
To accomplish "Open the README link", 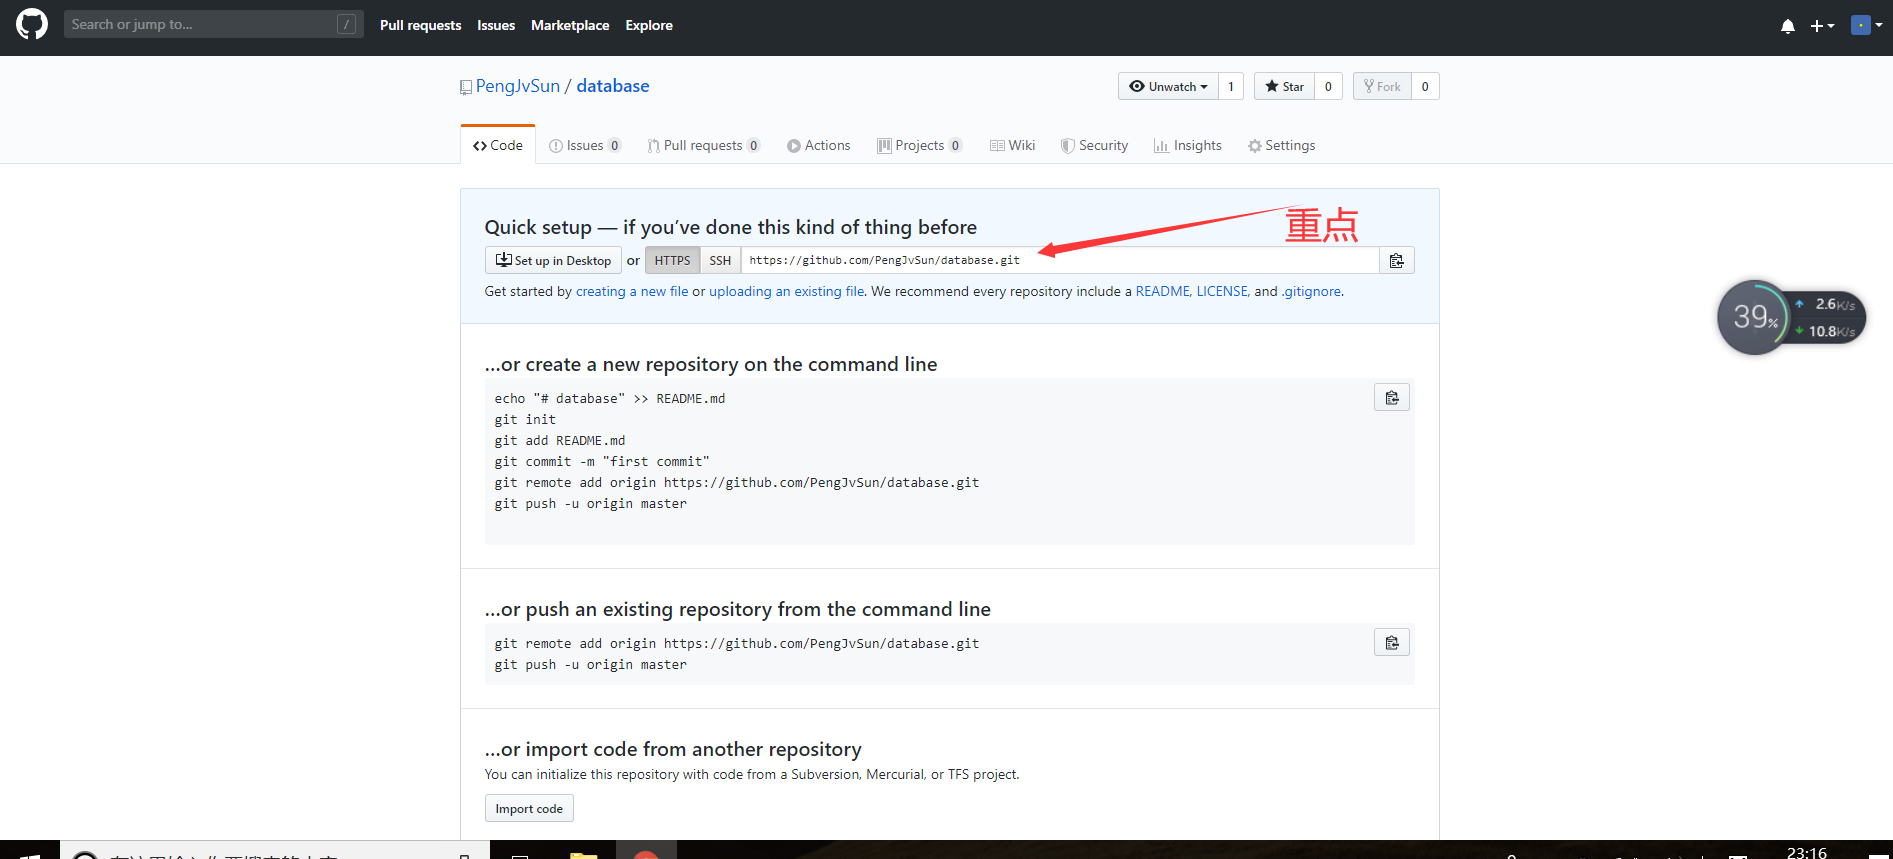I will point(1162,291).
